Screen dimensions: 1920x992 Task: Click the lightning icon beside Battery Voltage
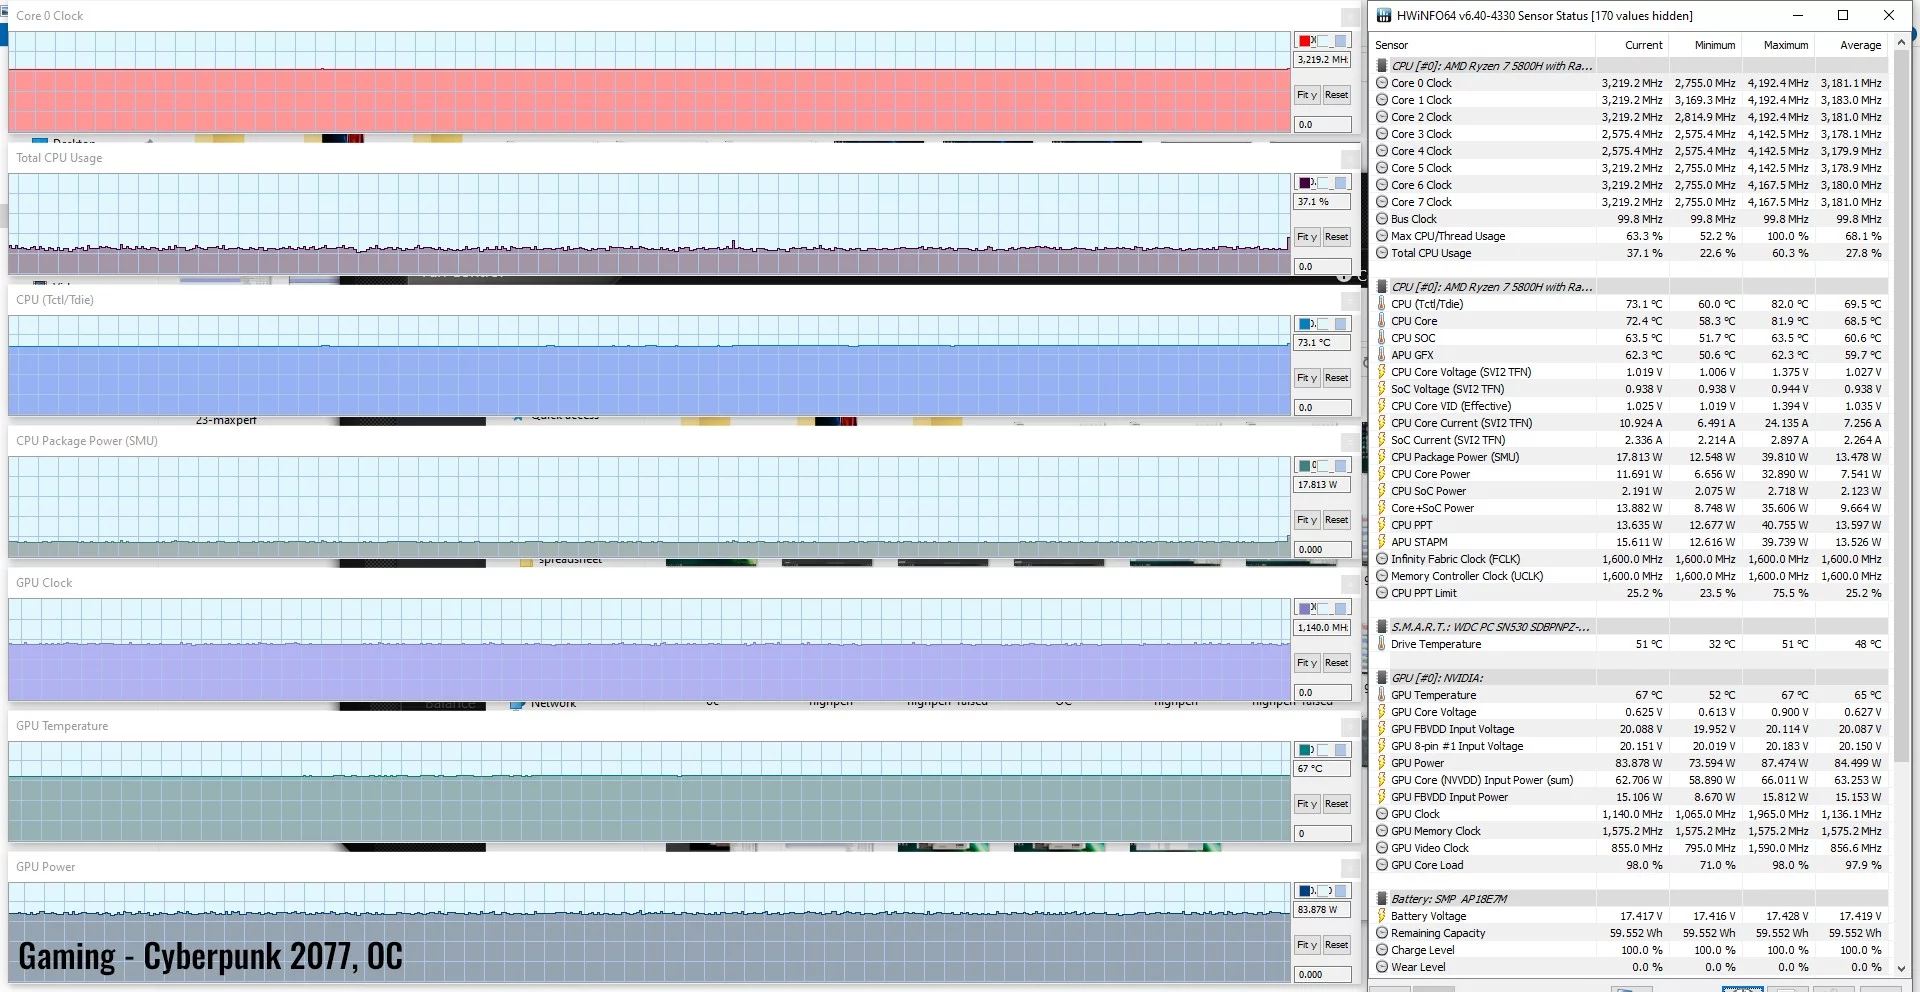pos(1382,916)
